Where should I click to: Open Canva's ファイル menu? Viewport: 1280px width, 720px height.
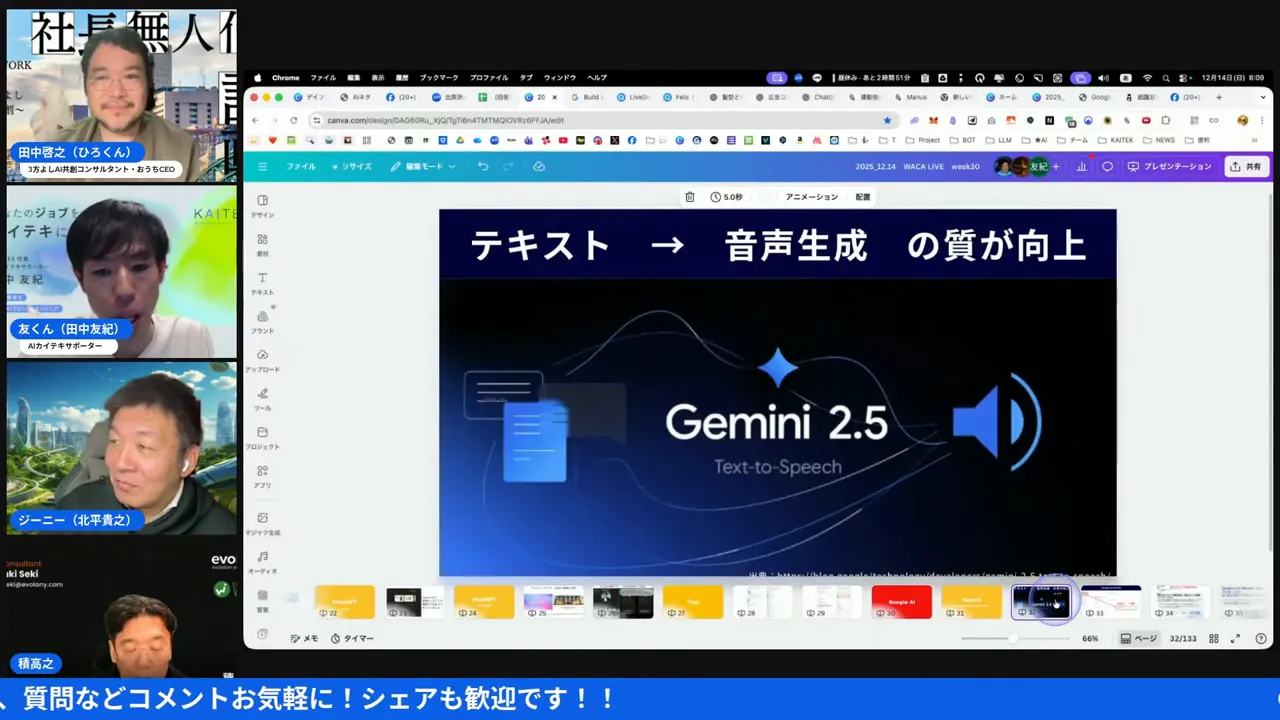click(300, 166)
